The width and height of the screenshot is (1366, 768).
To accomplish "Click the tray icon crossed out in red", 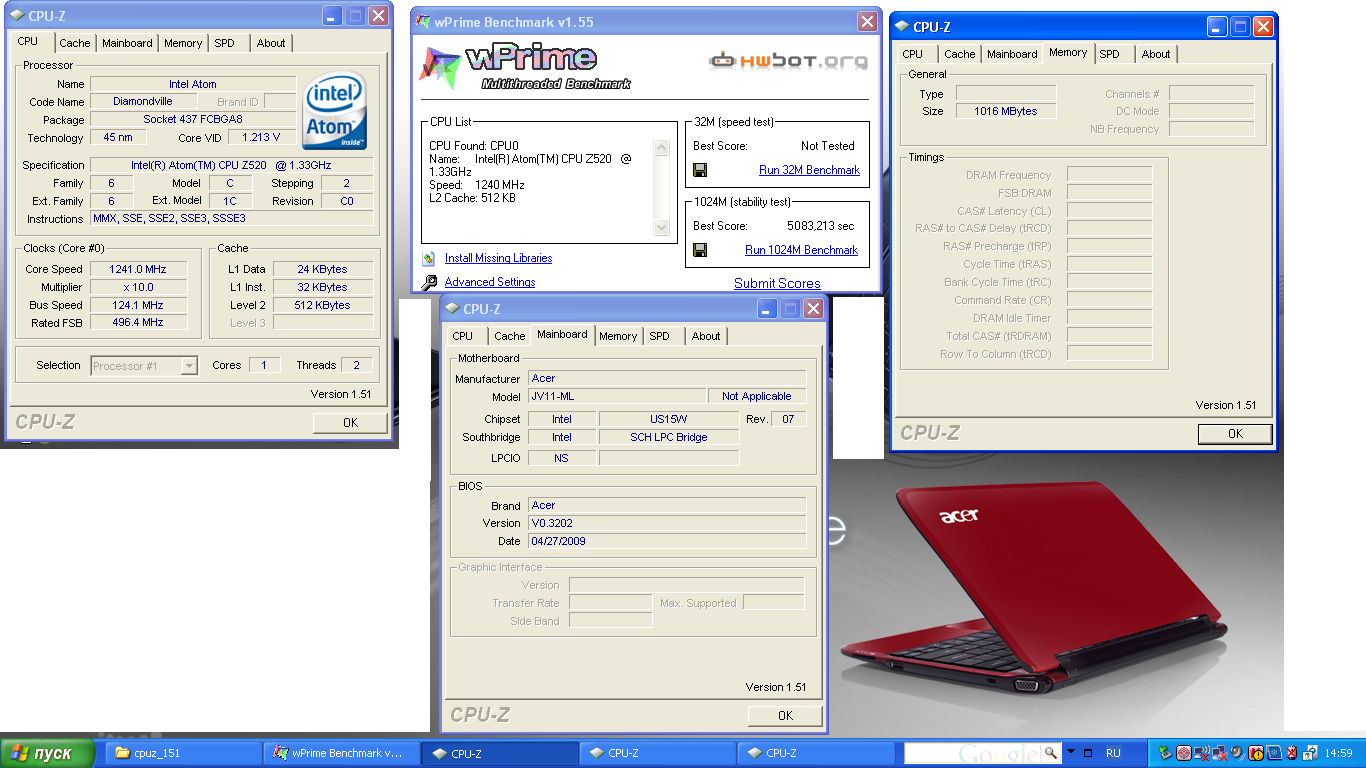I will pos(1292,753).
